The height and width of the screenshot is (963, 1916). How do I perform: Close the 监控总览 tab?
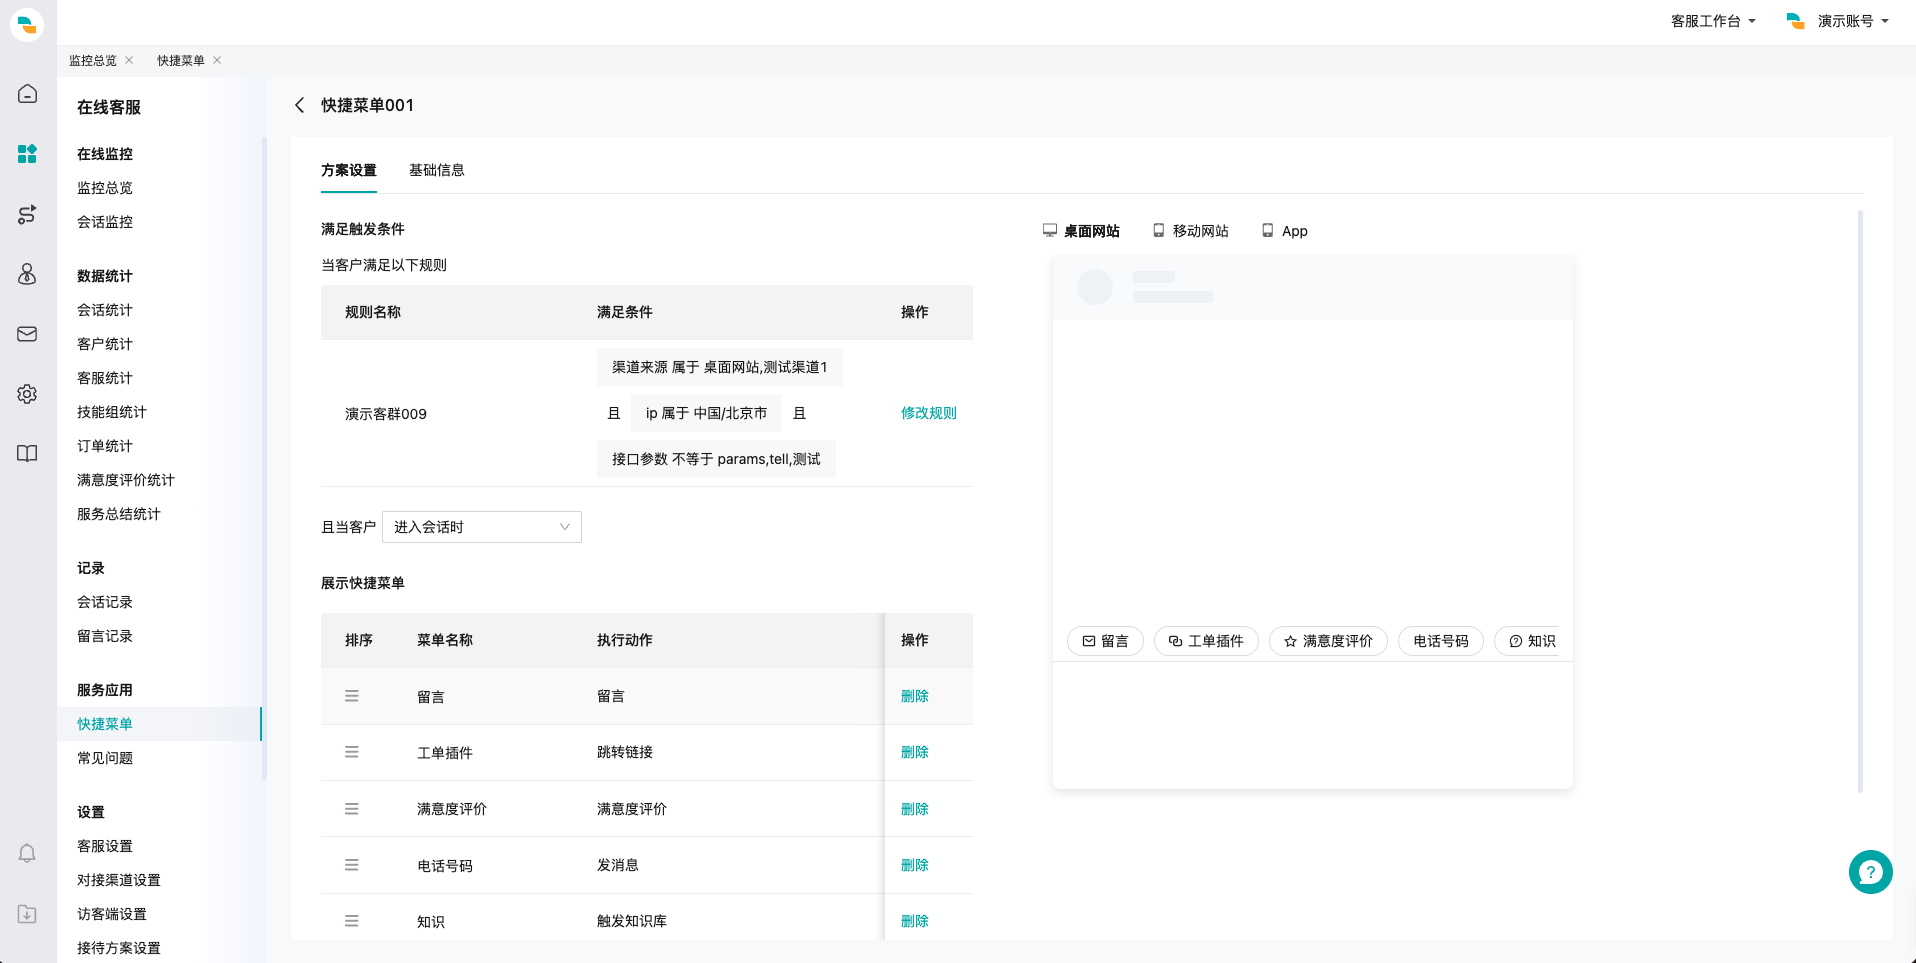(x=129, y=60)
